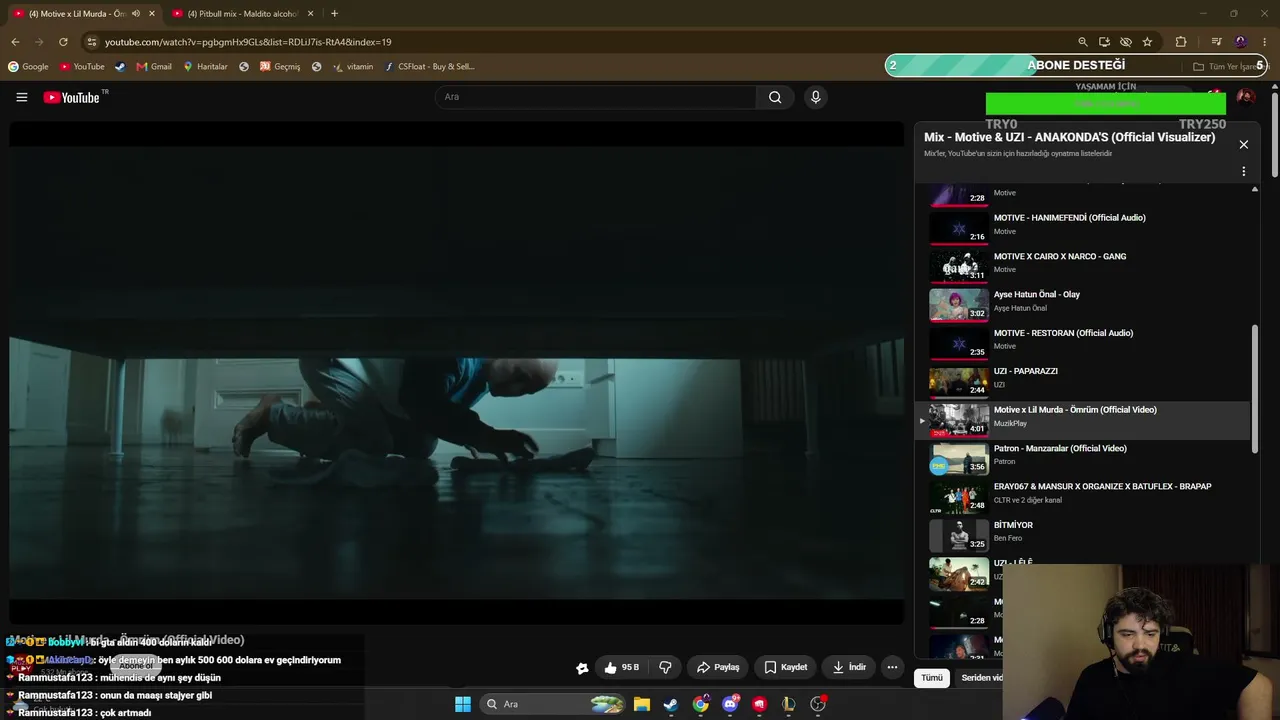1280x720 pixels.
Task: Click the crossed-eye icon in the address bar
Action: [1126, 42]
